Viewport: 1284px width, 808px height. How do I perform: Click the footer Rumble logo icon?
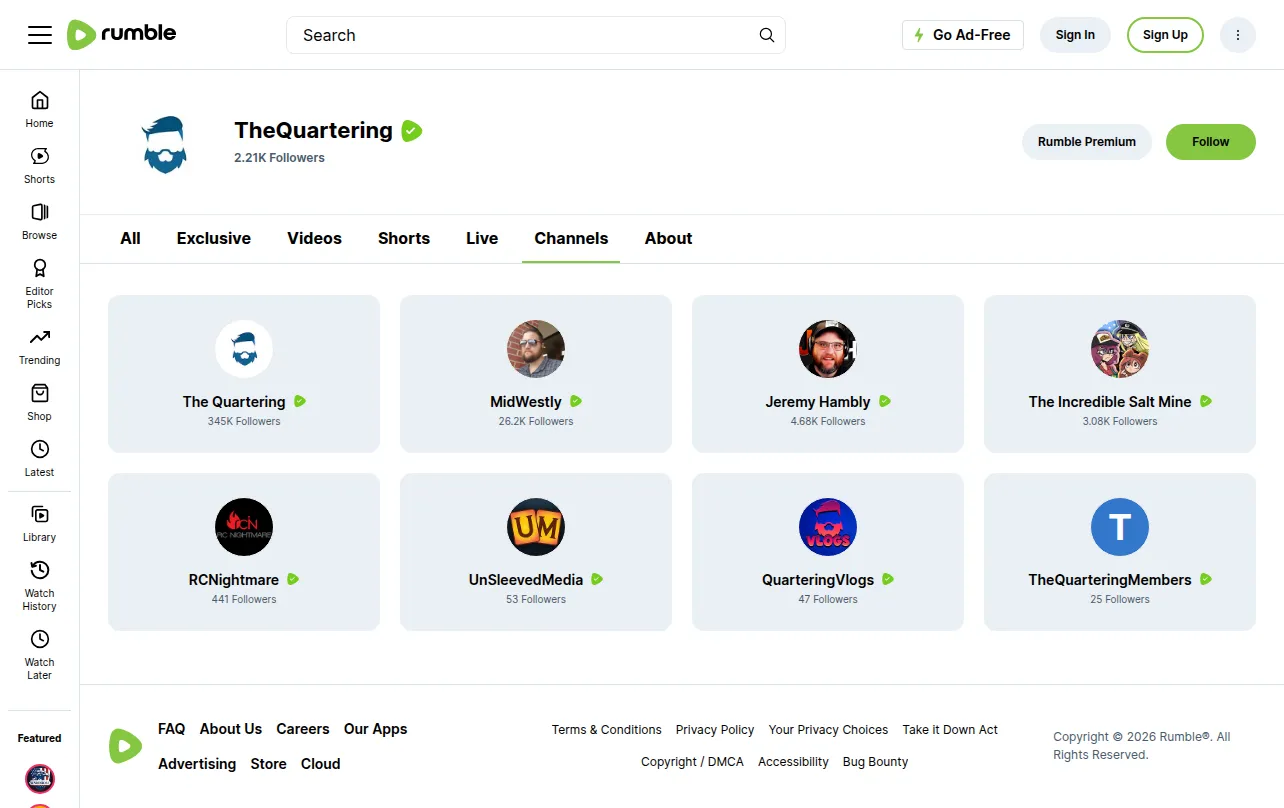coord(126,746)
